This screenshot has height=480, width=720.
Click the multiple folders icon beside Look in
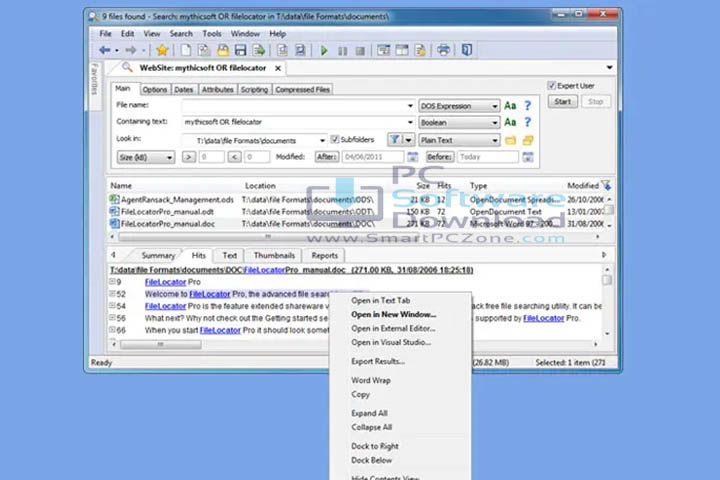528,140
